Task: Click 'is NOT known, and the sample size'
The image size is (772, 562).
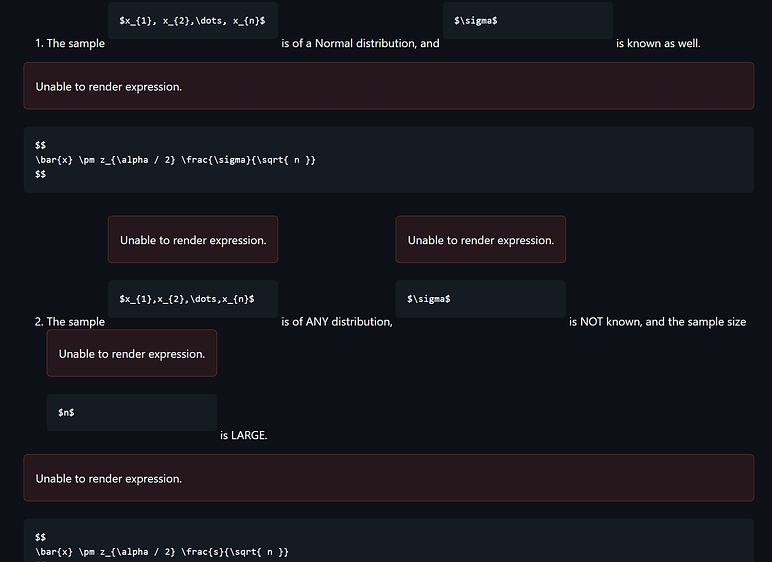Action: 657,322
